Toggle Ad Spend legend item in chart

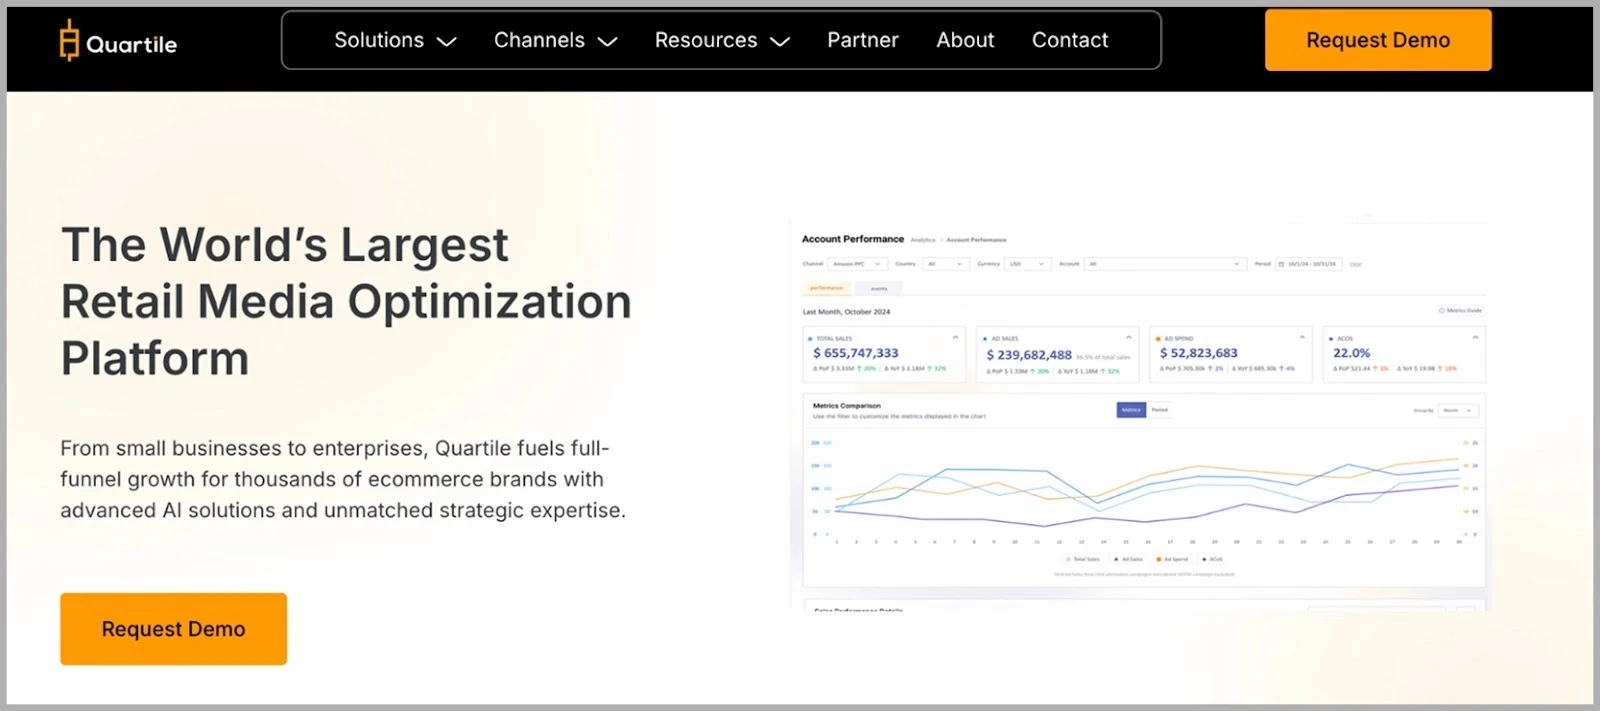pyautogui.click(x=1172, y=559)
